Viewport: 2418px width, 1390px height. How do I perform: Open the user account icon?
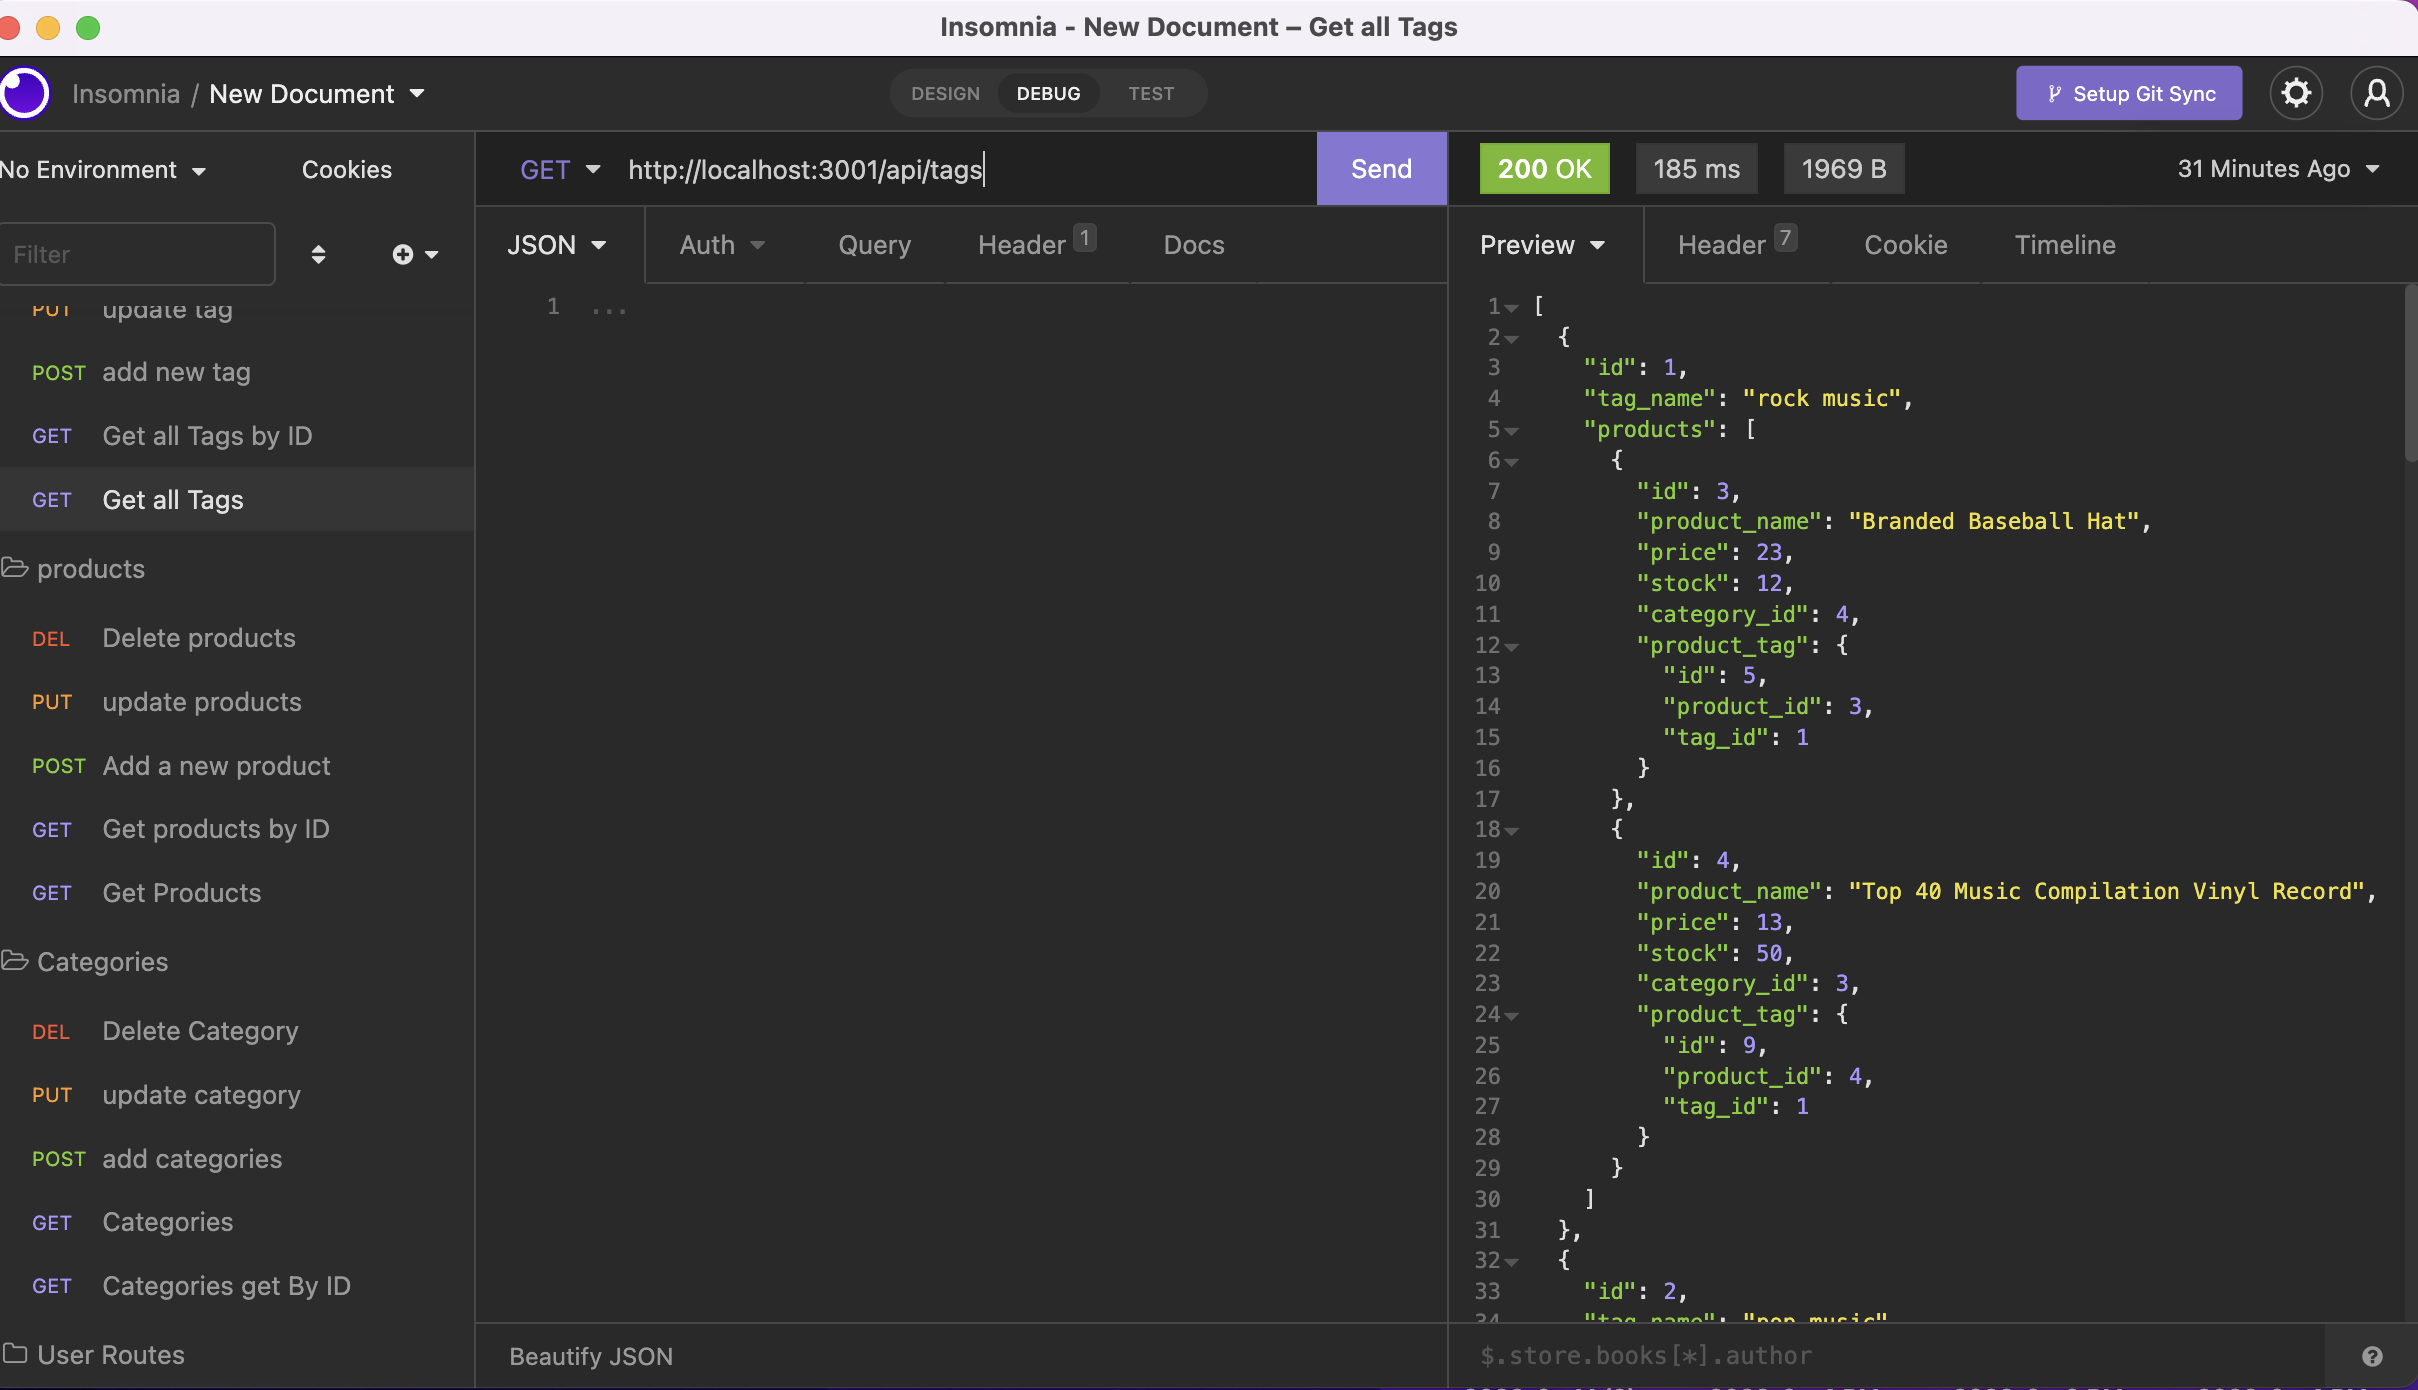tap(2376, 93)
